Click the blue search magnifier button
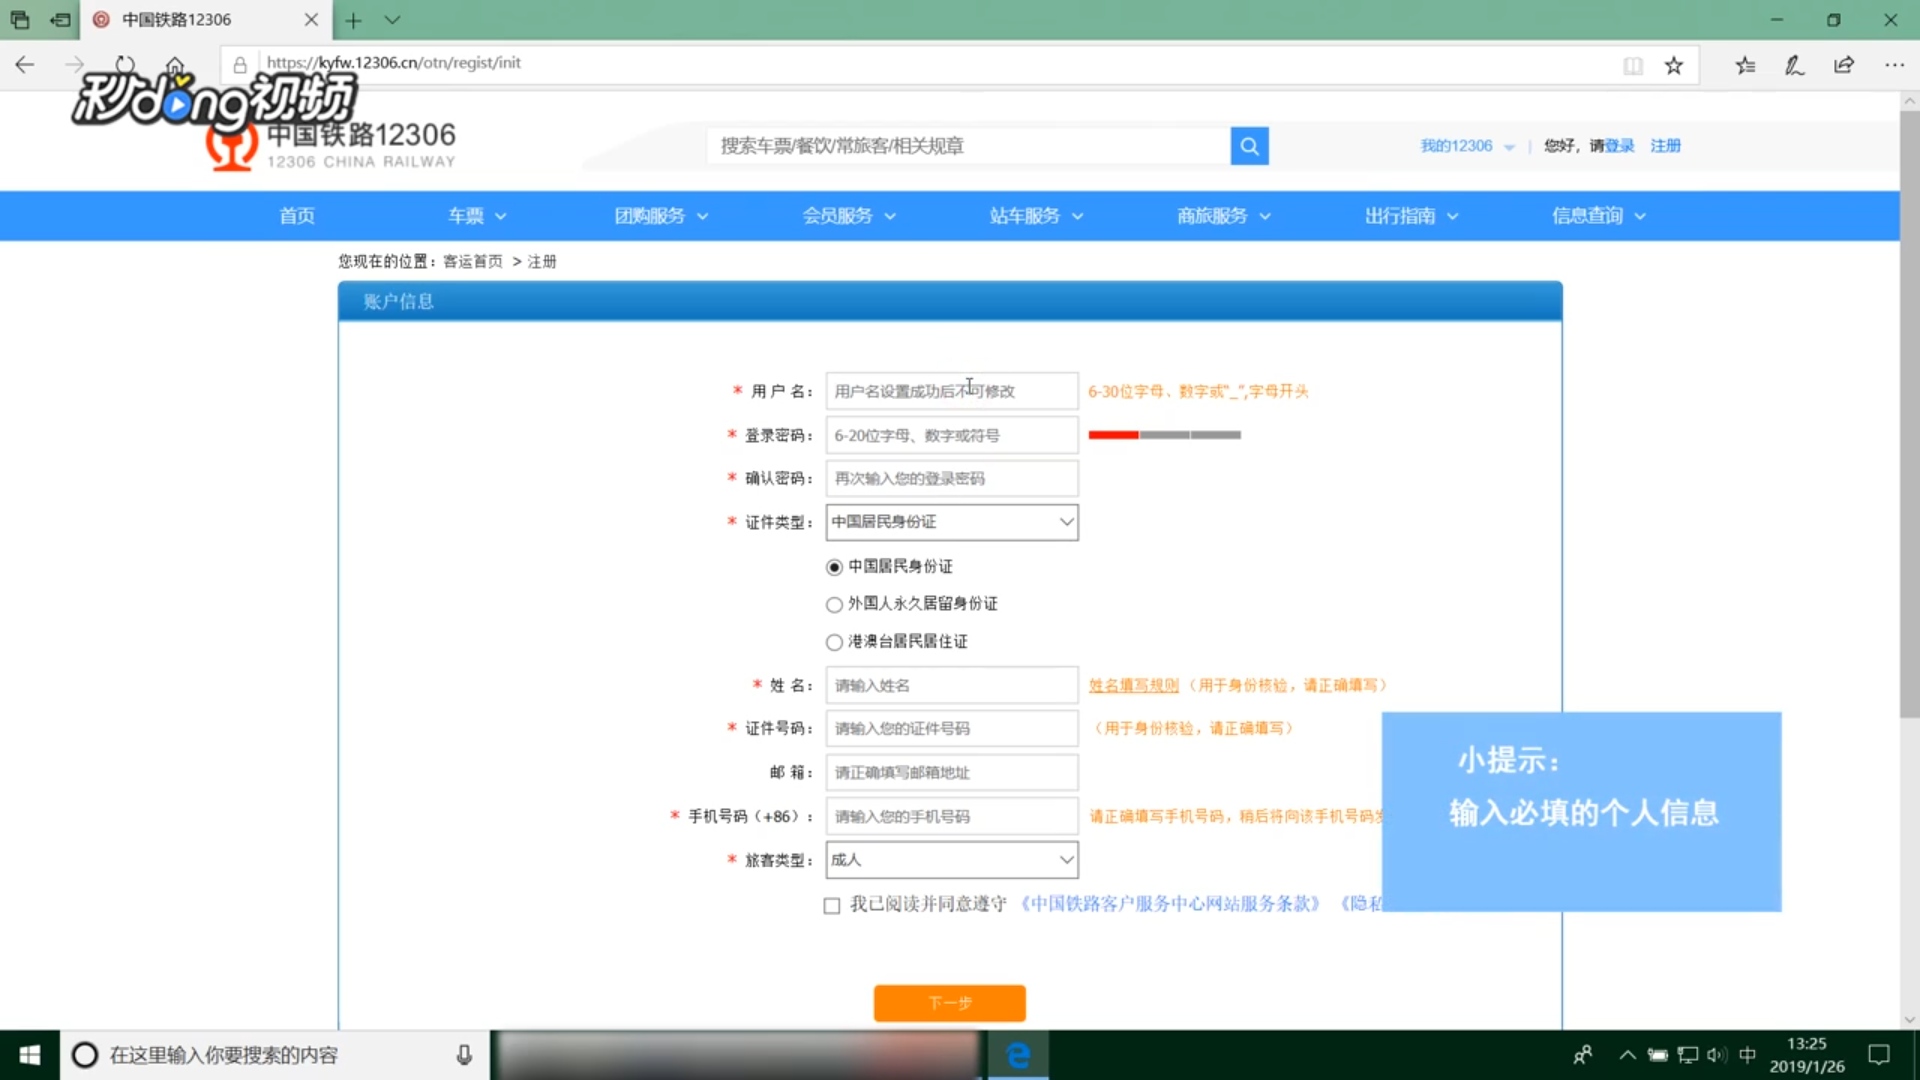The width and height of the screenshot is (1920, 1080). [x=1249, y=146]
